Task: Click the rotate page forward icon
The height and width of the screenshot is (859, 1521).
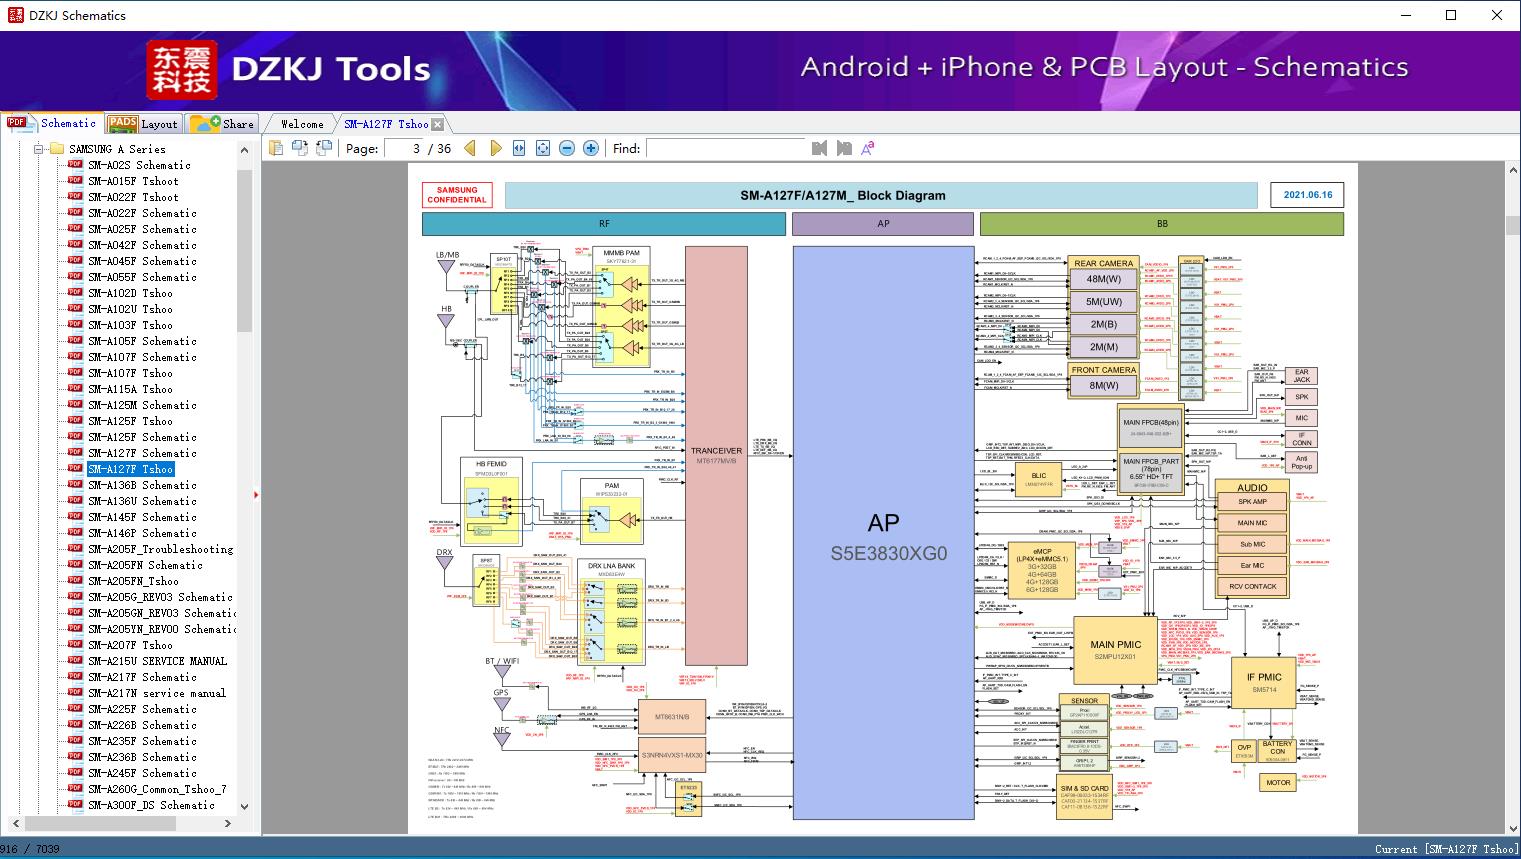Action: pyautogui.click(x=300, y=148)
